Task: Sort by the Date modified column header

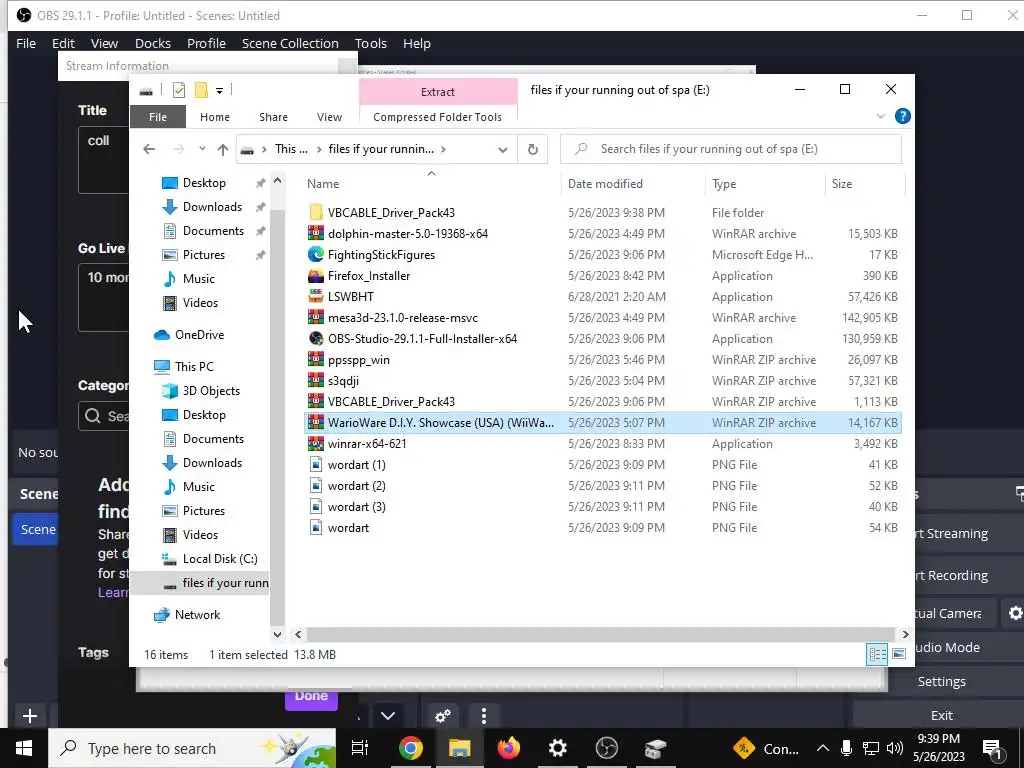Action: [605, 184]
